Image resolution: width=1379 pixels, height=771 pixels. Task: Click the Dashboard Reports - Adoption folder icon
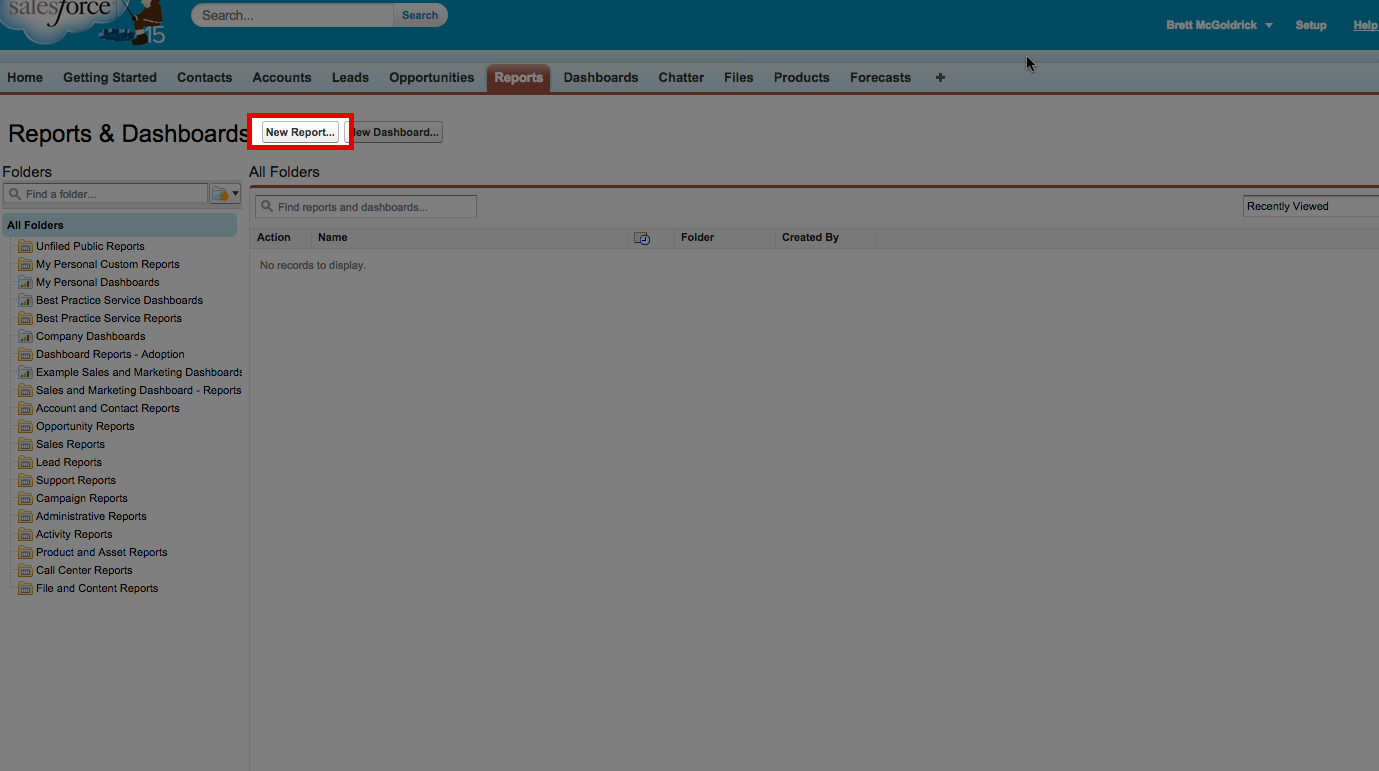tap(26, 354)
